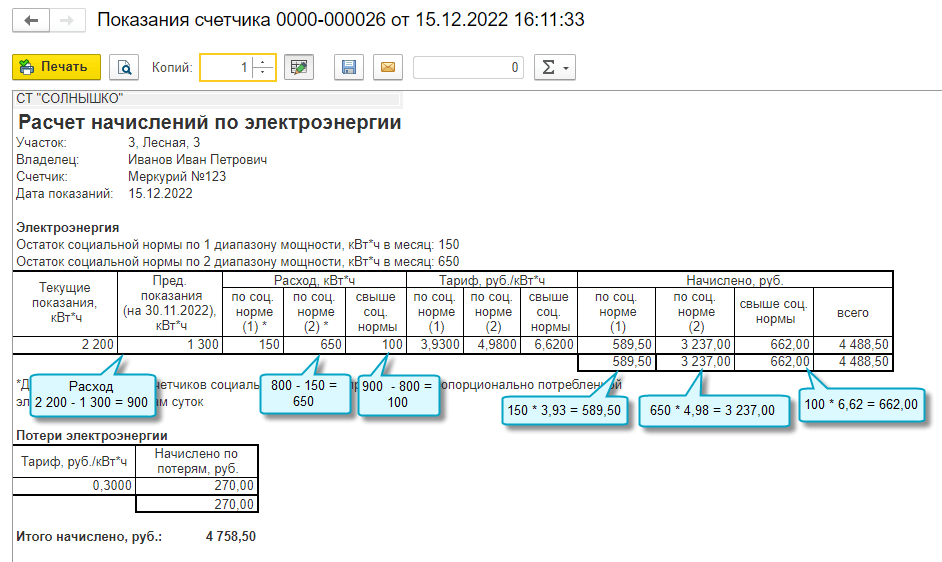Select tariff cell 6,6200
The image size is (942, 562).
pyautogui.click(x=549, y=345)
